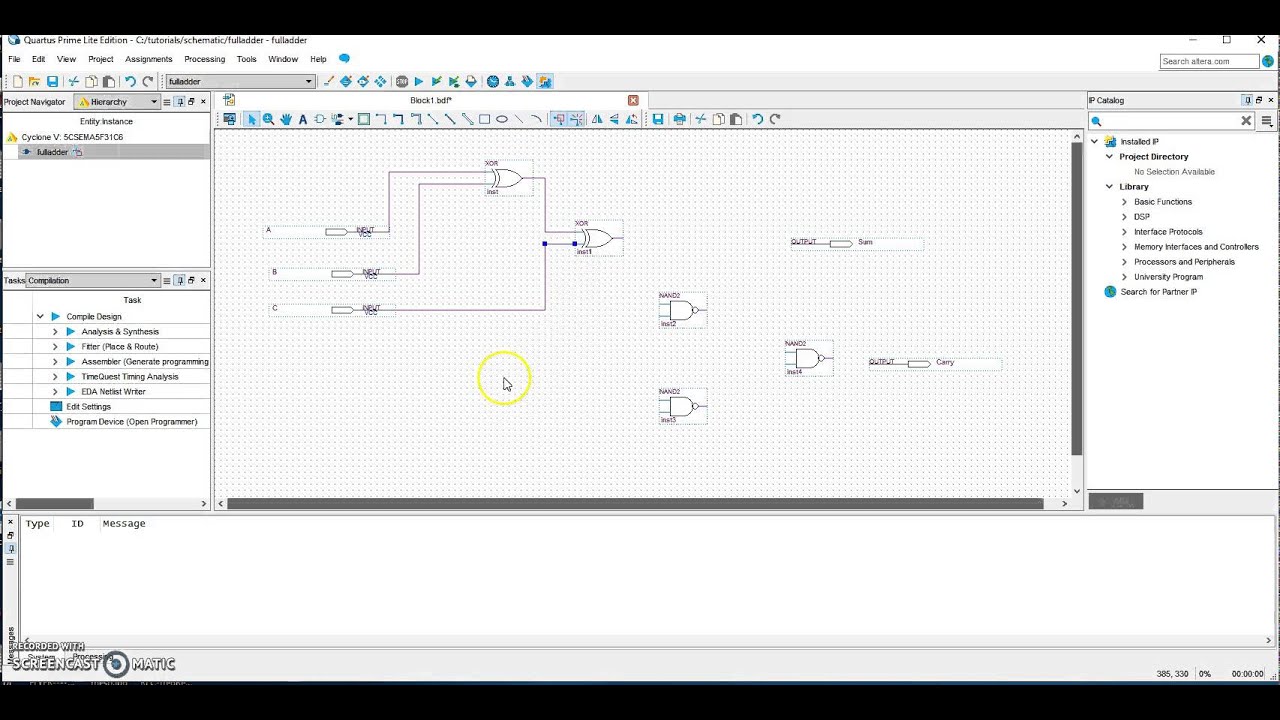Toggle pin on IP Catalog panel
Viewport: 1280px width, 720px height.
tap(1247, 100)
